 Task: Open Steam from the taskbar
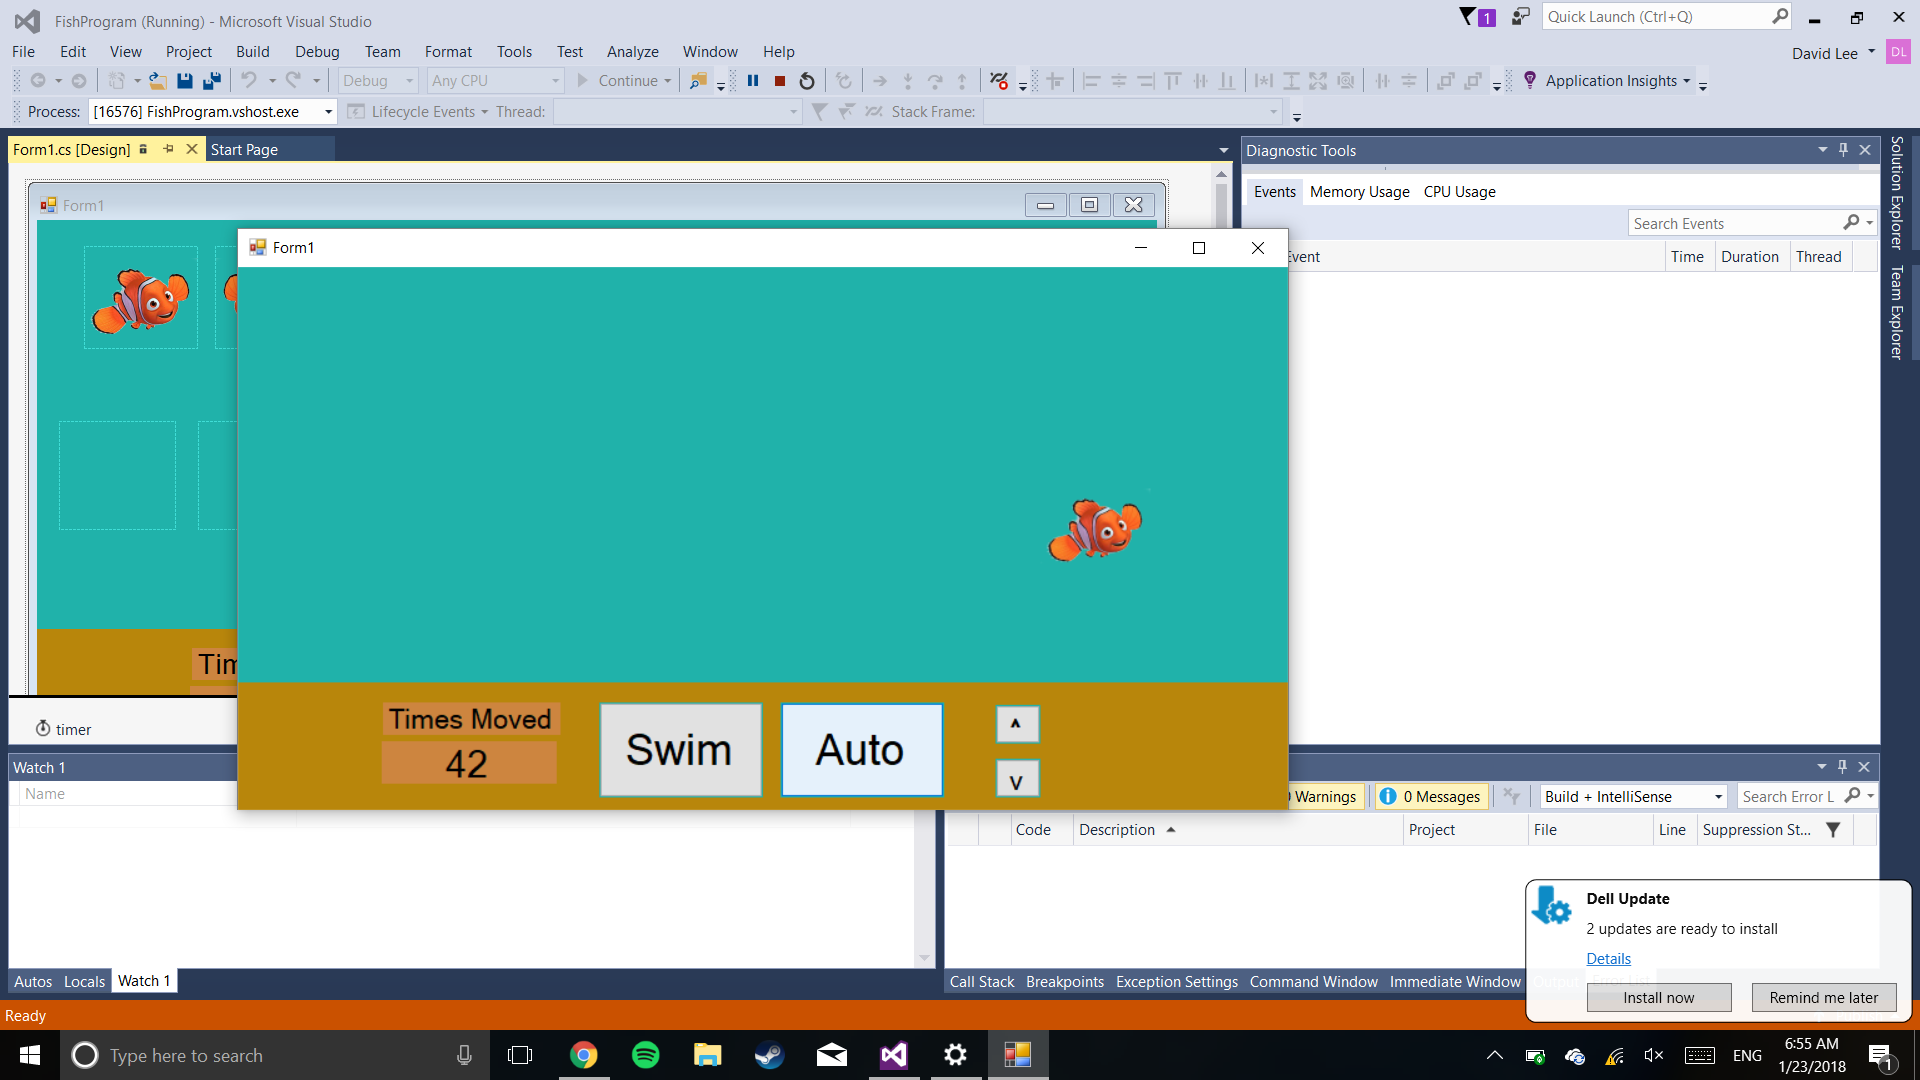click(x=770, y=1055)
